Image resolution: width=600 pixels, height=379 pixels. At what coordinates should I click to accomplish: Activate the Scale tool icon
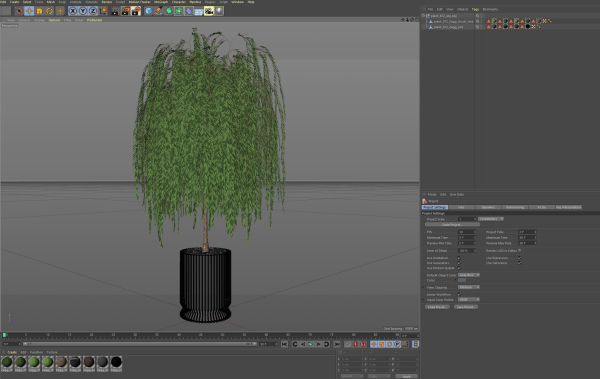(x=39, y=11)
